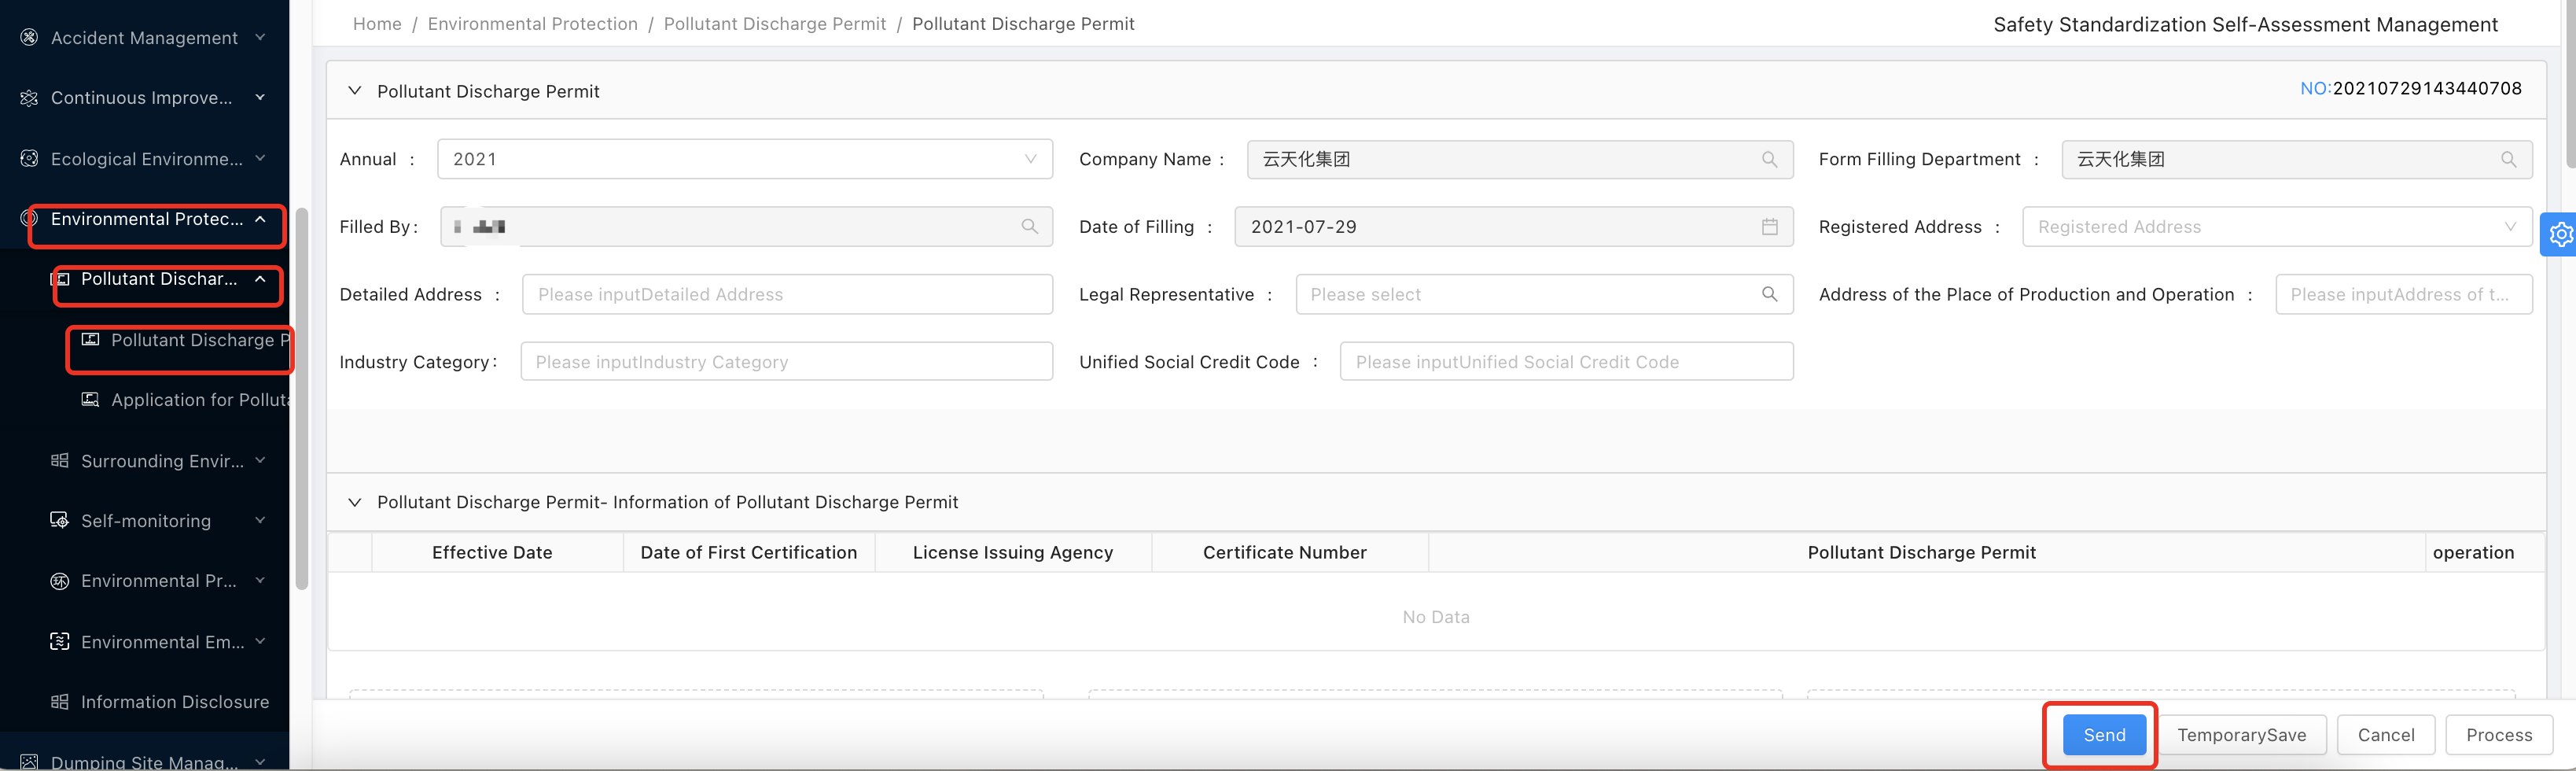Click the Dumping Site Management sidebar icon
Image resolution: width=2576 pixels, height=771 pixels.
[29, 762]
